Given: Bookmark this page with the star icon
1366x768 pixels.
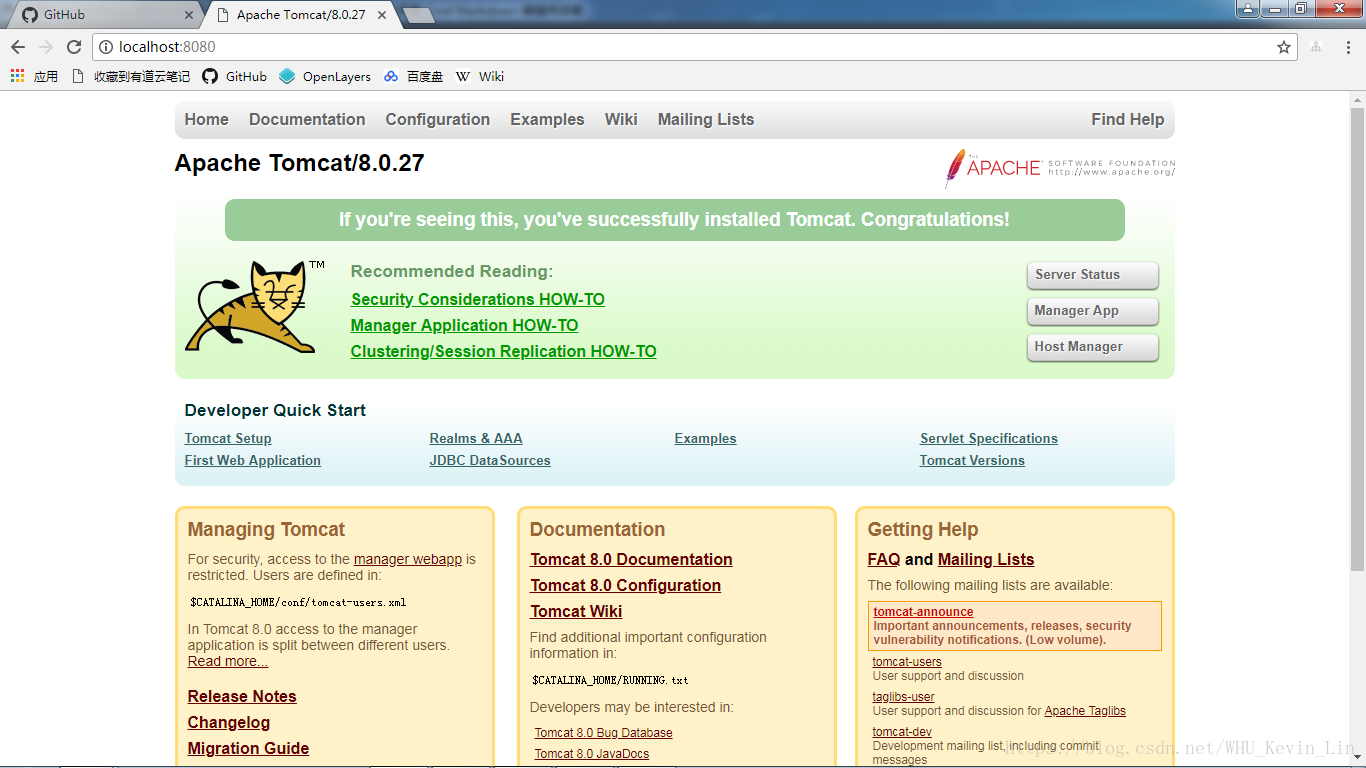Looking at the screenshot, I should tap(1284, 47).
